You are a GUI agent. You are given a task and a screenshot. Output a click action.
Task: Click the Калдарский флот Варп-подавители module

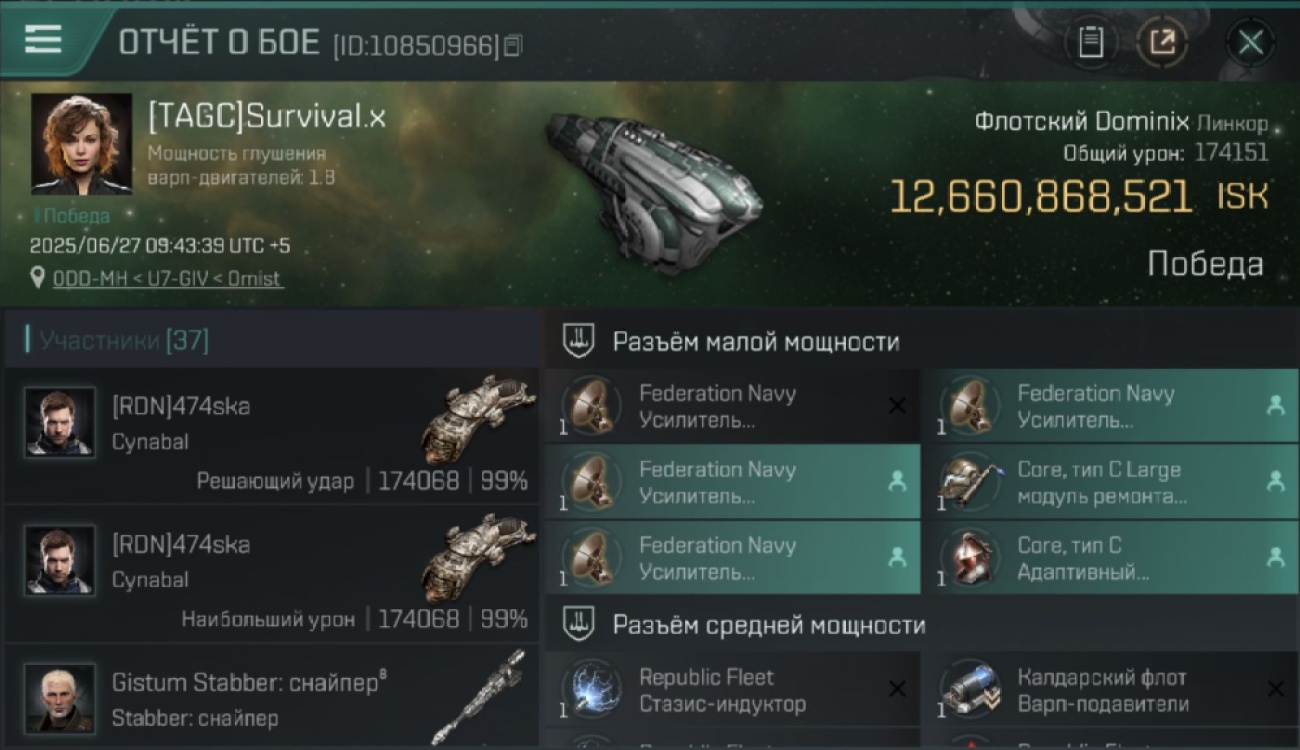pos(1109,690)
